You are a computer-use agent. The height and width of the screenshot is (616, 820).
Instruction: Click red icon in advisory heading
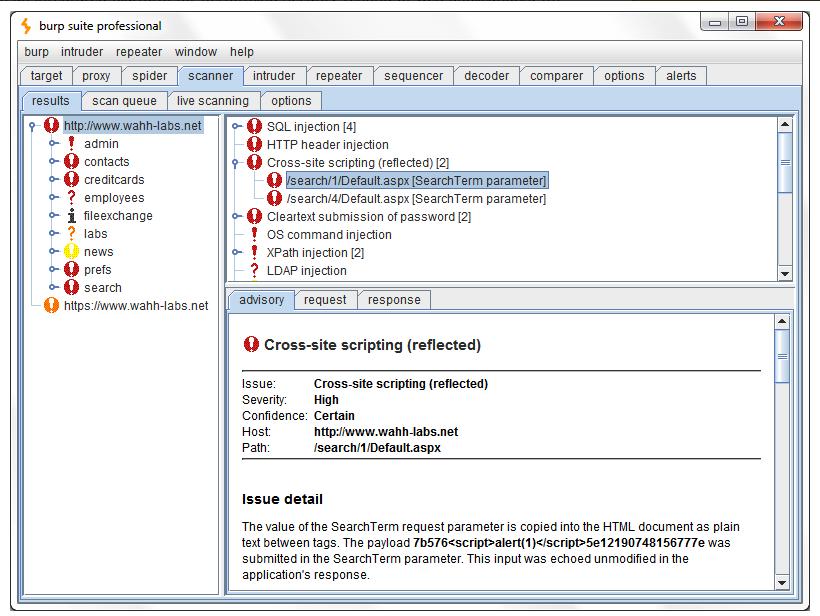pyautogui.click(x=252, y=344)
